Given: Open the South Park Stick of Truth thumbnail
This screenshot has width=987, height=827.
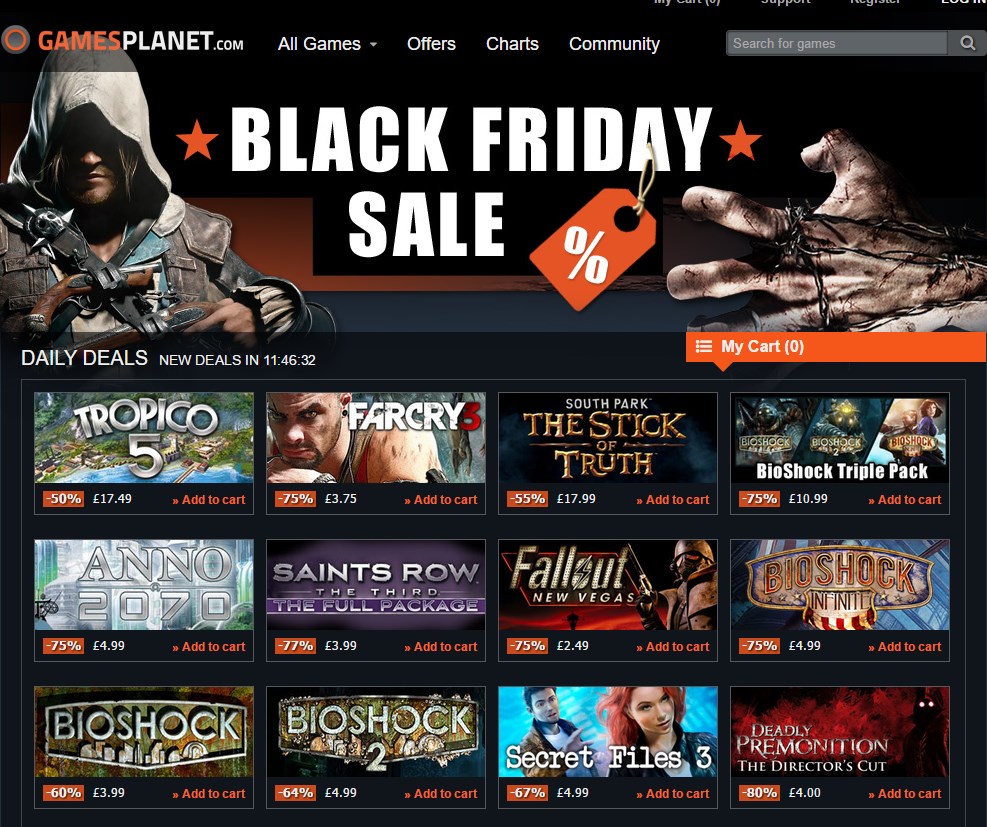Looking at the screenshot, I should pos(607,438).
